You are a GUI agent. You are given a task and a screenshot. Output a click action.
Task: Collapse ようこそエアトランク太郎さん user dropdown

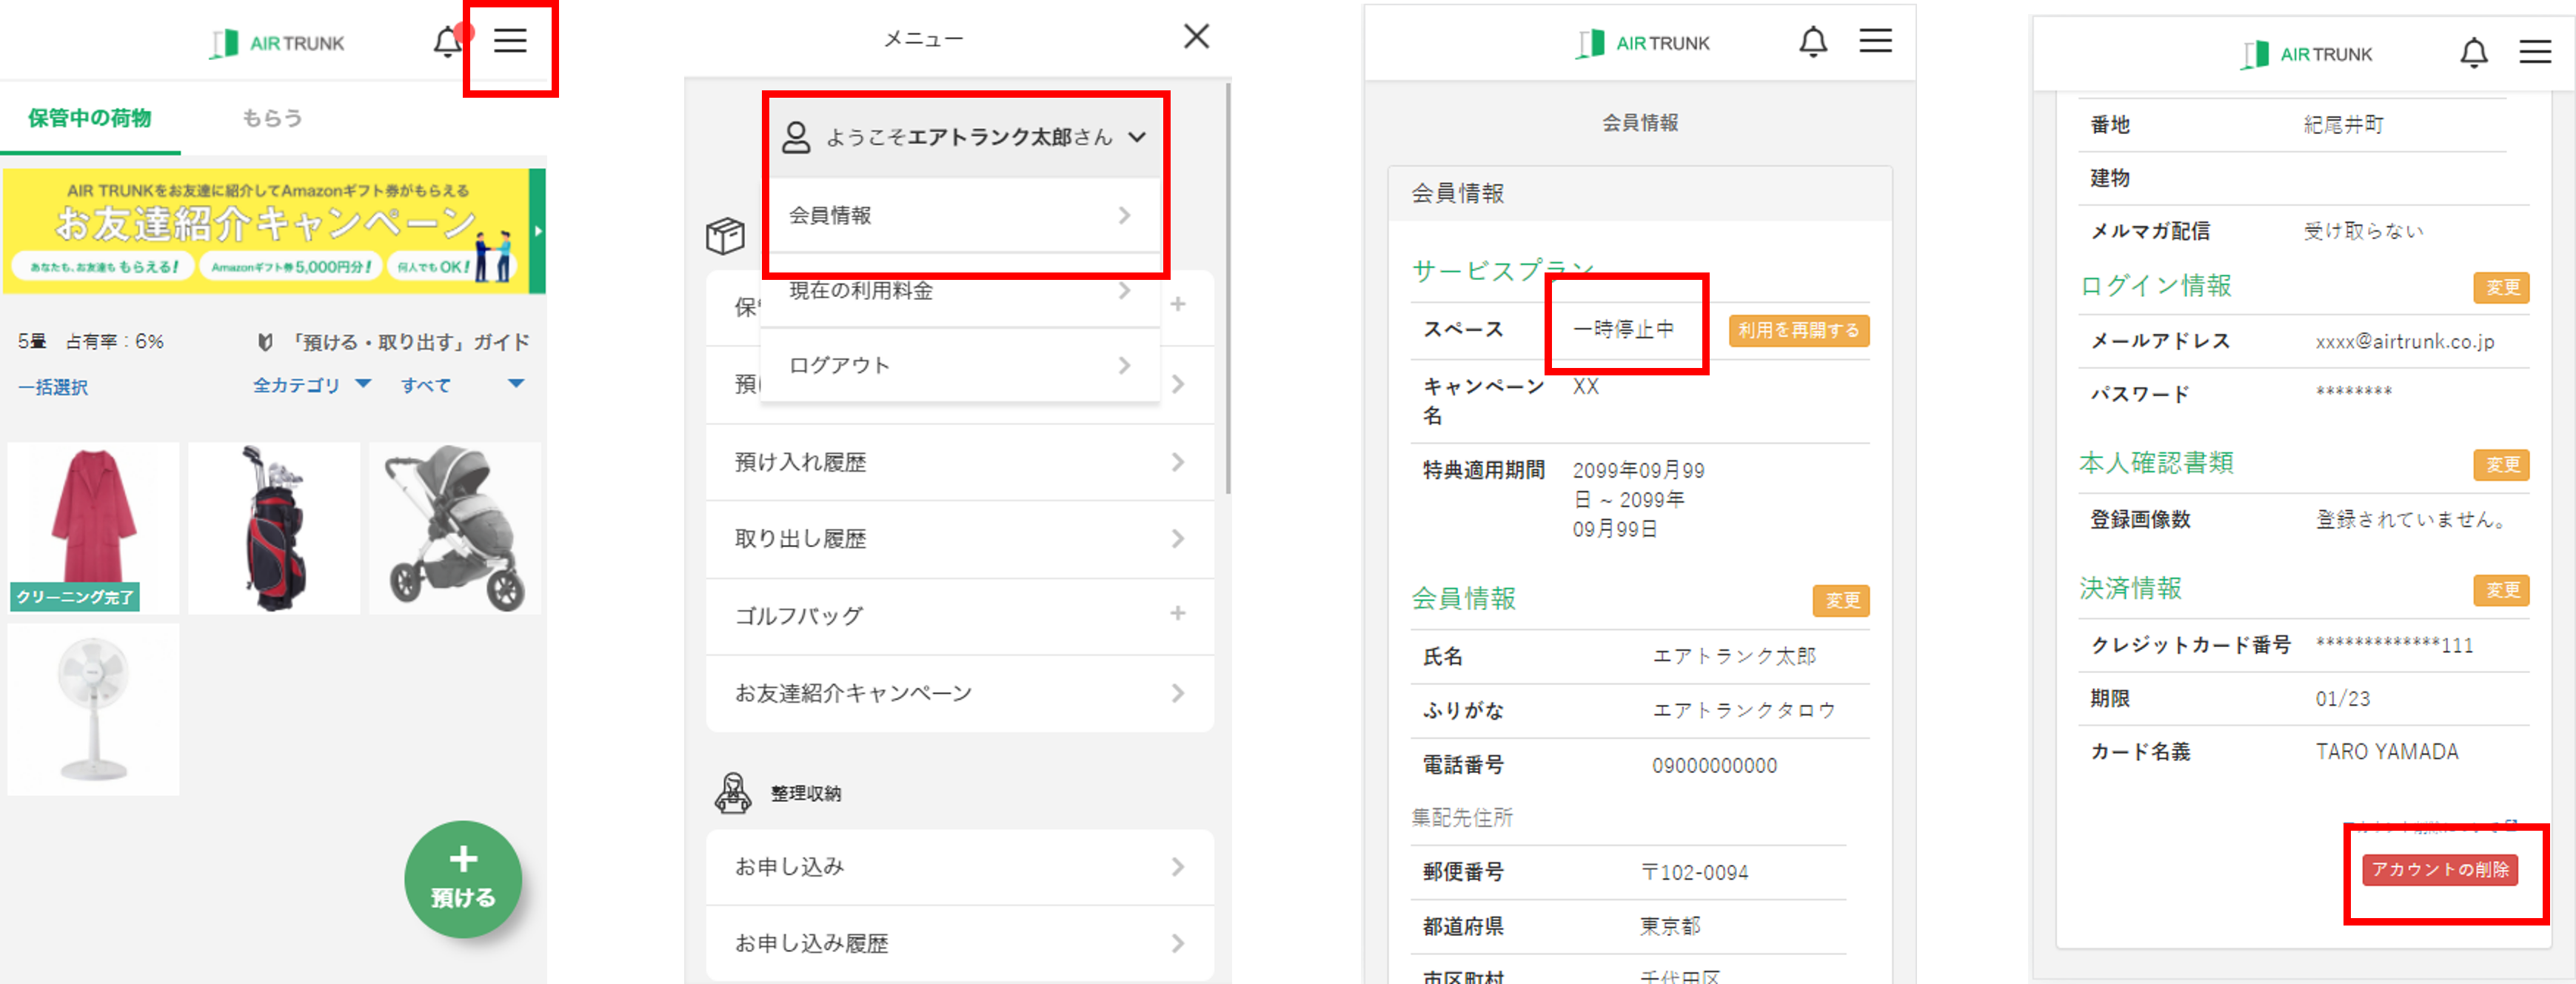(1137, 137)
